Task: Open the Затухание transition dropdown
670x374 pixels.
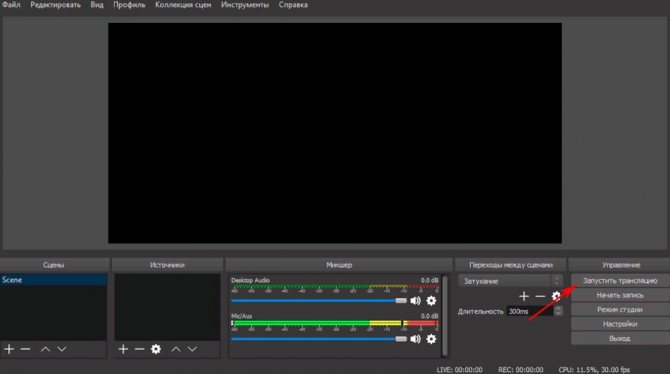Action: (509, 281)
